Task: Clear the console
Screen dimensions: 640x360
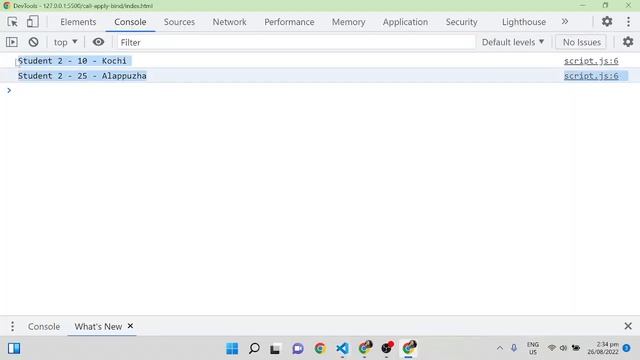Action: pyautogui.click(x=33, y=42)
